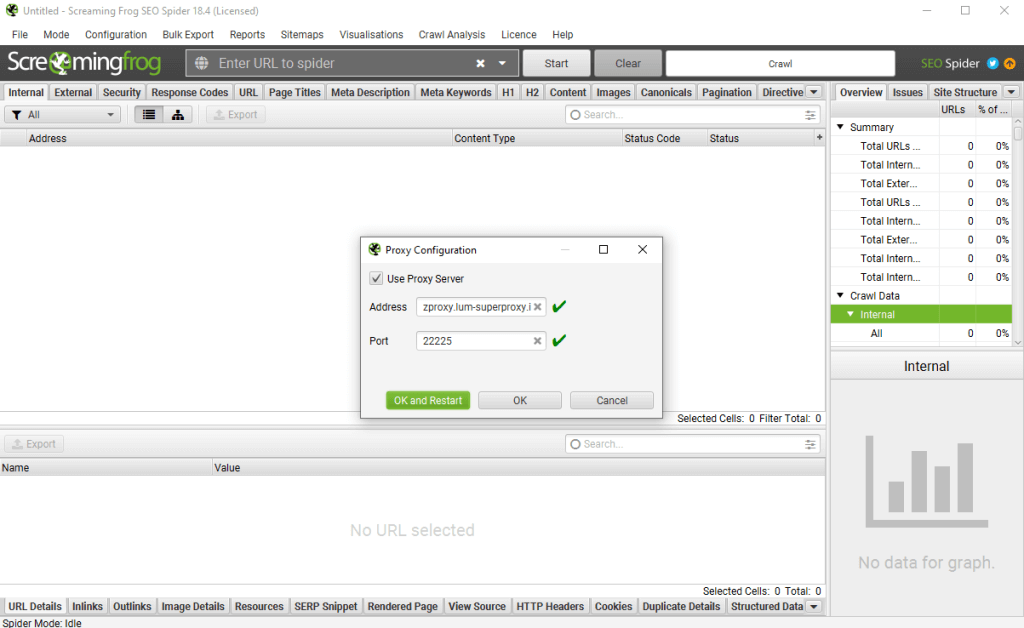Switch to the Response Codes tab
The width and height of the screenshot is (1024, 628).
189,92
